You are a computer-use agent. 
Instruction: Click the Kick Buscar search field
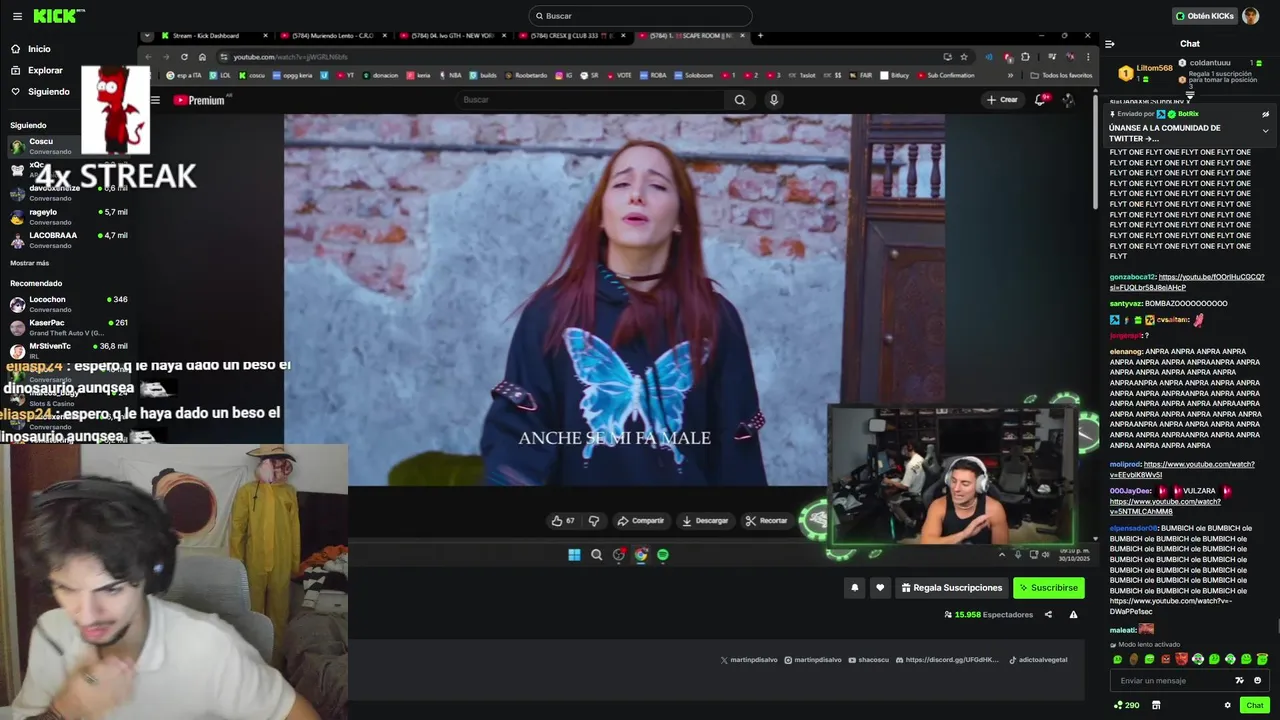click(640, 16)
